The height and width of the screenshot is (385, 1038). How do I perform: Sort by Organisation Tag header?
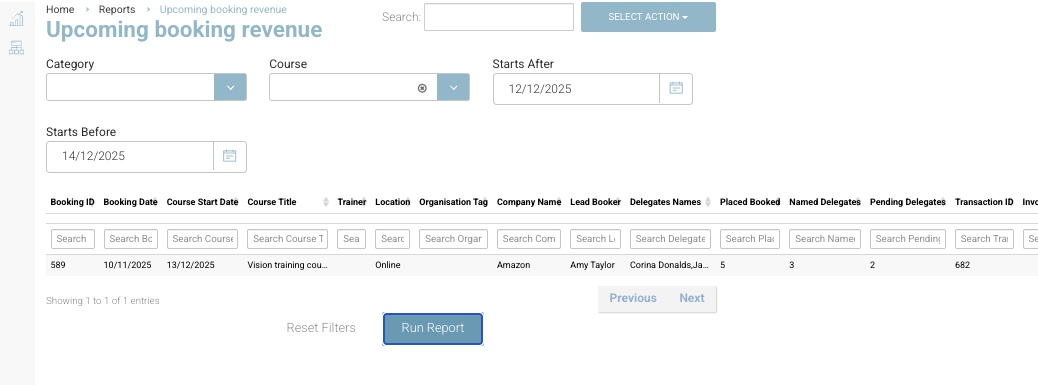pos(453,202)
